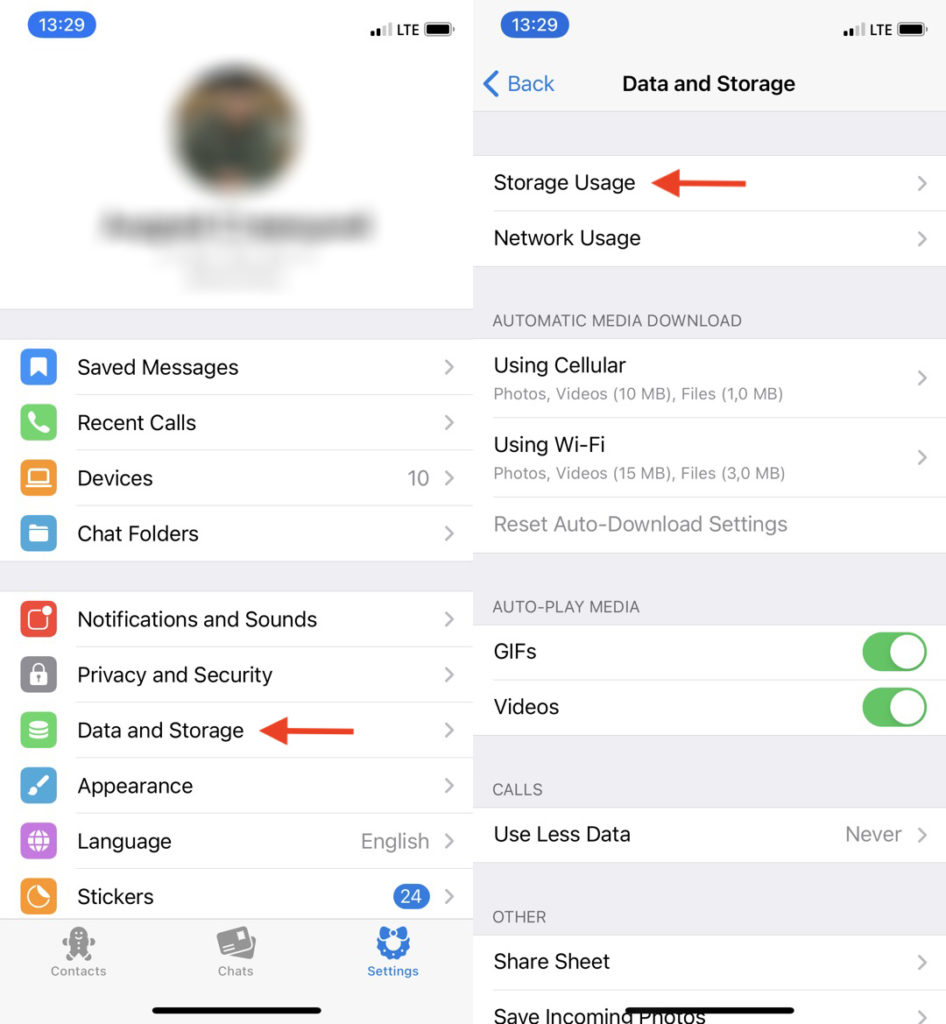Expand Storage Usage chevron

pyautogui.click(x=922, y=184)
